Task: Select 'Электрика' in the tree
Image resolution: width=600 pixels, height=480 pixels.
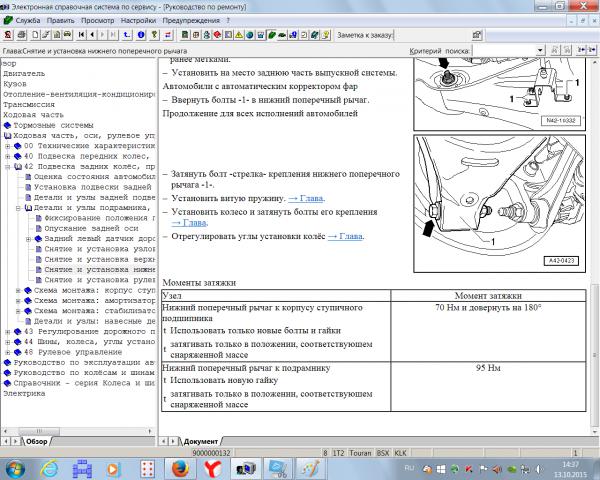Action: pyautogui.click(x=24, y=393)
